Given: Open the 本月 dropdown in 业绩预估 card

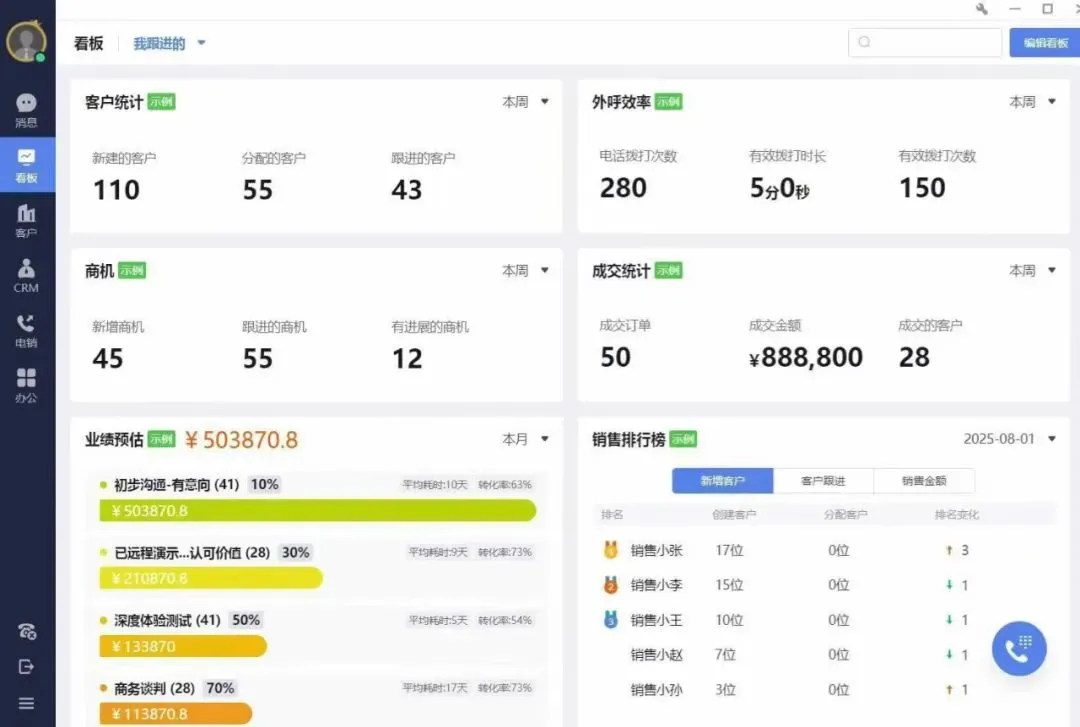Looking at the screenshot, I should click(x=525, y=438).
